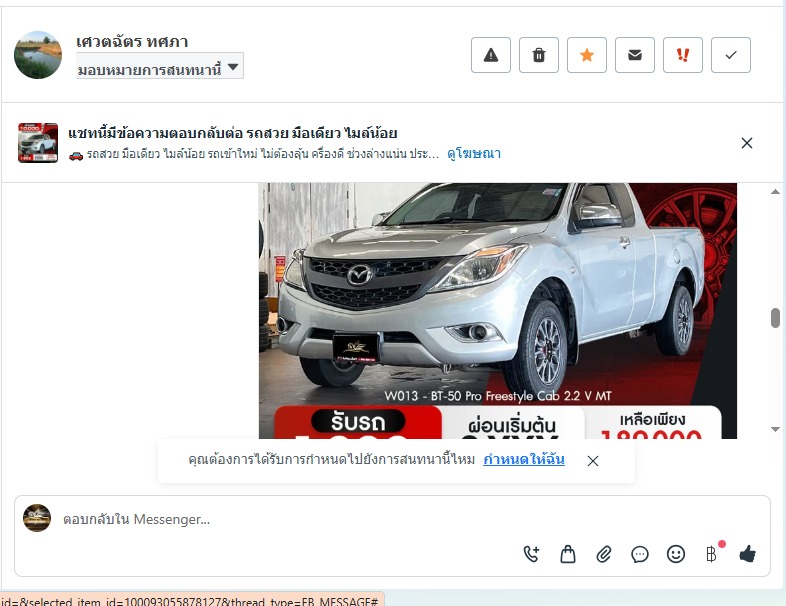Mark conversation done with checkmark button

coord(731,55)
